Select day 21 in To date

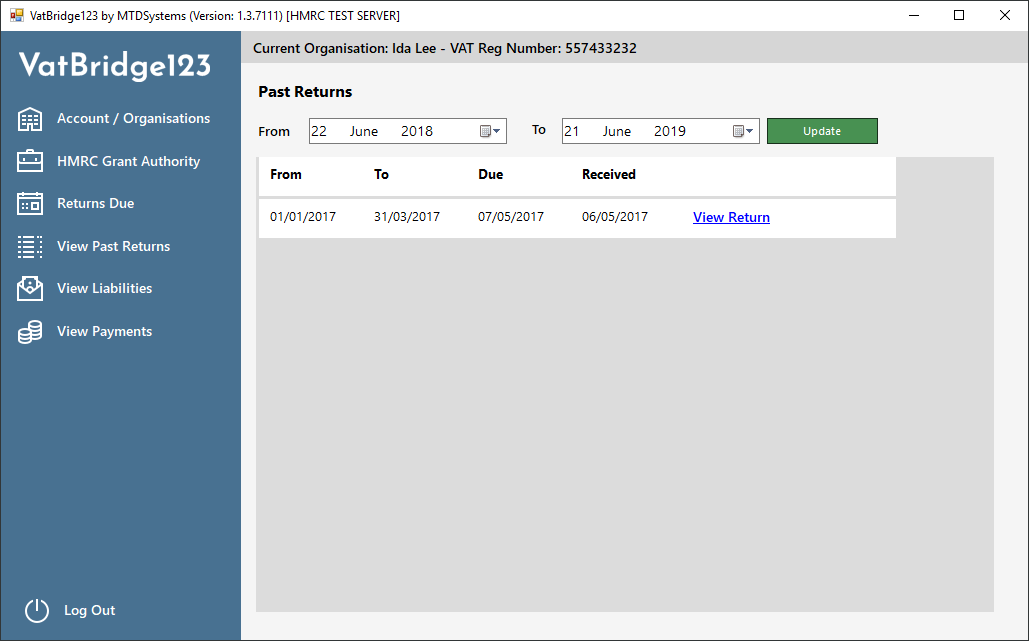572,131
